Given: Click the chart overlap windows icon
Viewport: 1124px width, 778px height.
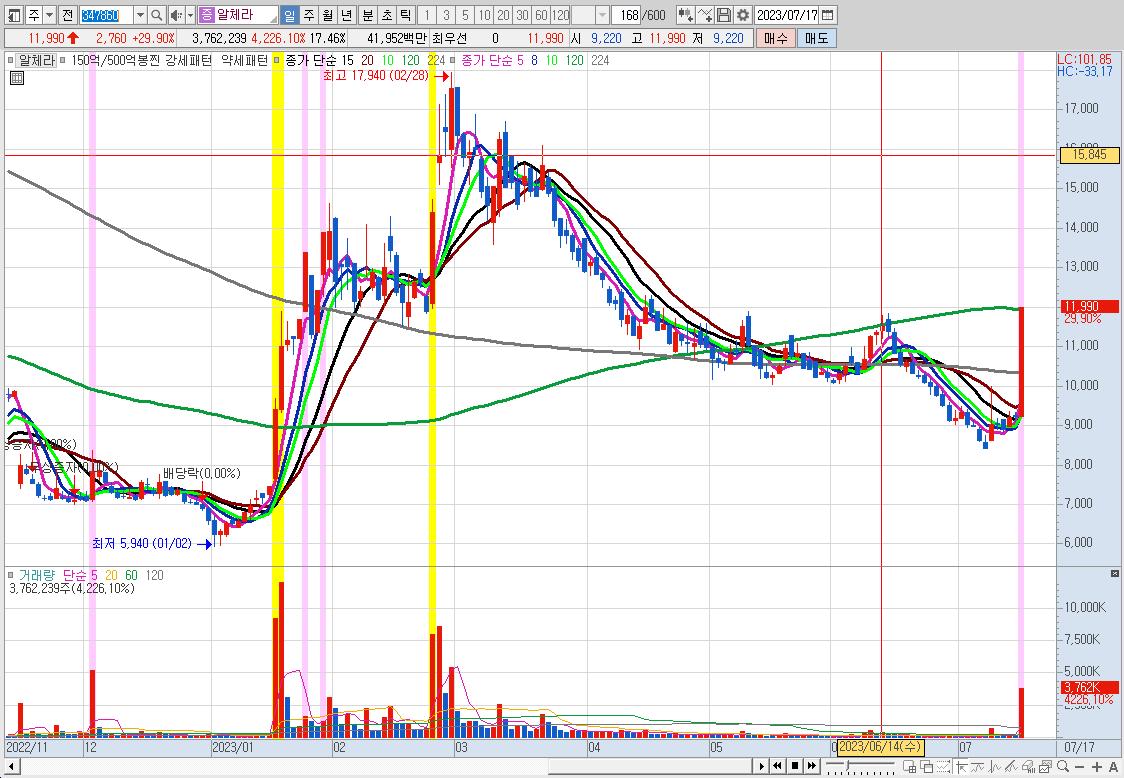Looking at the screenshot, I should 927,766.
